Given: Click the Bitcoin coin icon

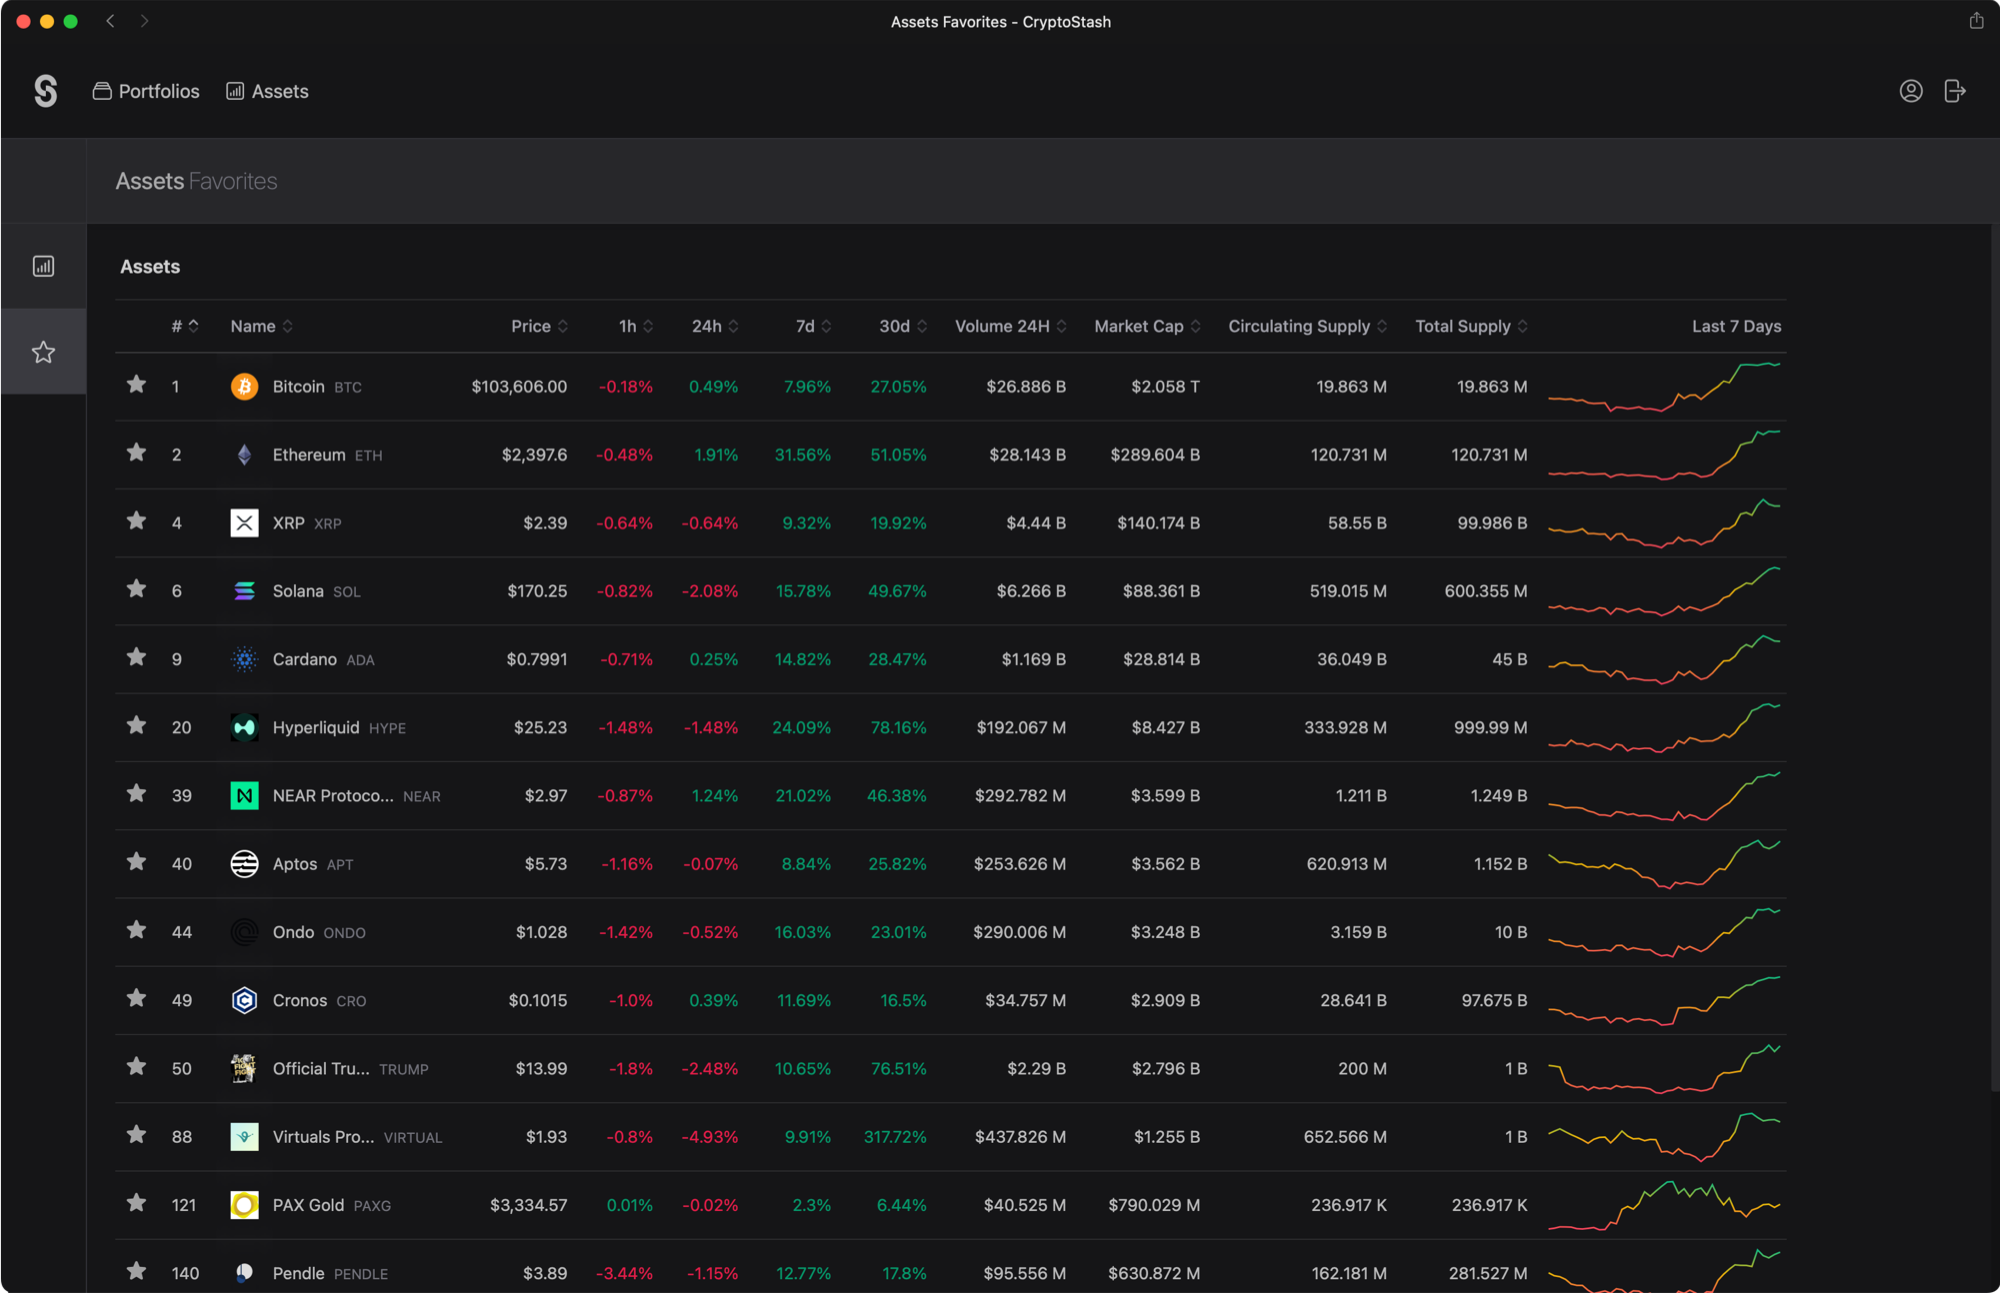Looking at the screenshot, I should click(244, 386).
